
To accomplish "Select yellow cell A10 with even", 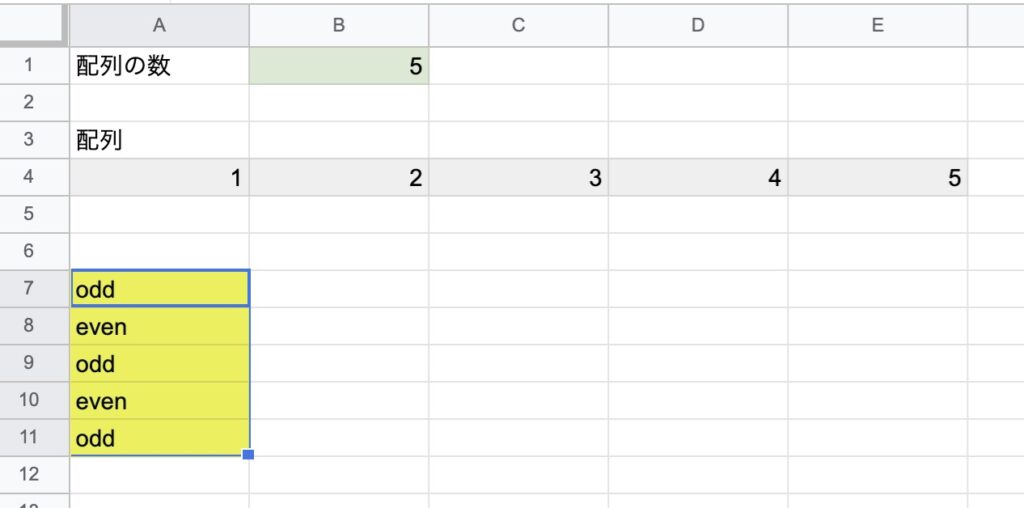I will click(x=159, y=400).
